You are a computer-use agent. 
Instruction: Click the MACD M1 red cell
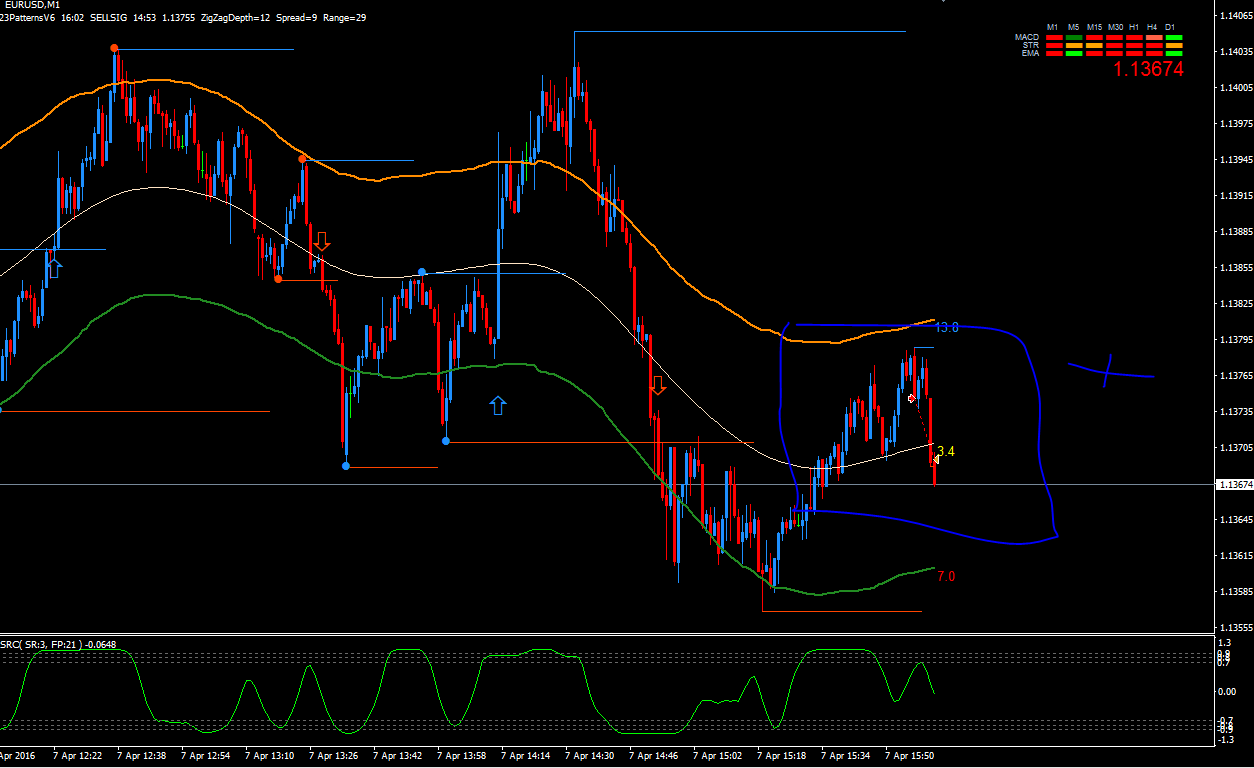[1054, 37]
